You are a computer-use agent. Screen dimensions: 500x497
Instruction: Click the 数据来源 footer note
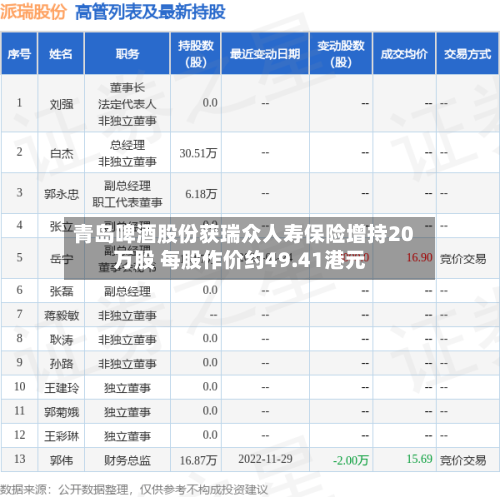point(134,490)
